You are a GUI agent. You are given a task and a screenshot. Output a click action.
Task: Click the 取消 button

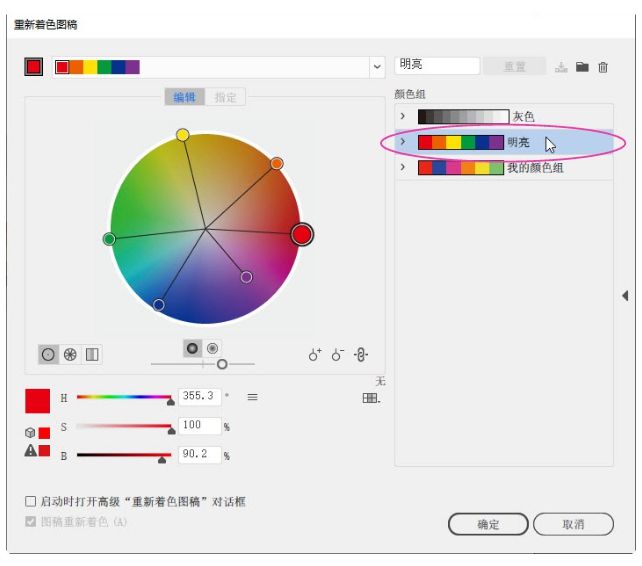(x=573, y=524)
